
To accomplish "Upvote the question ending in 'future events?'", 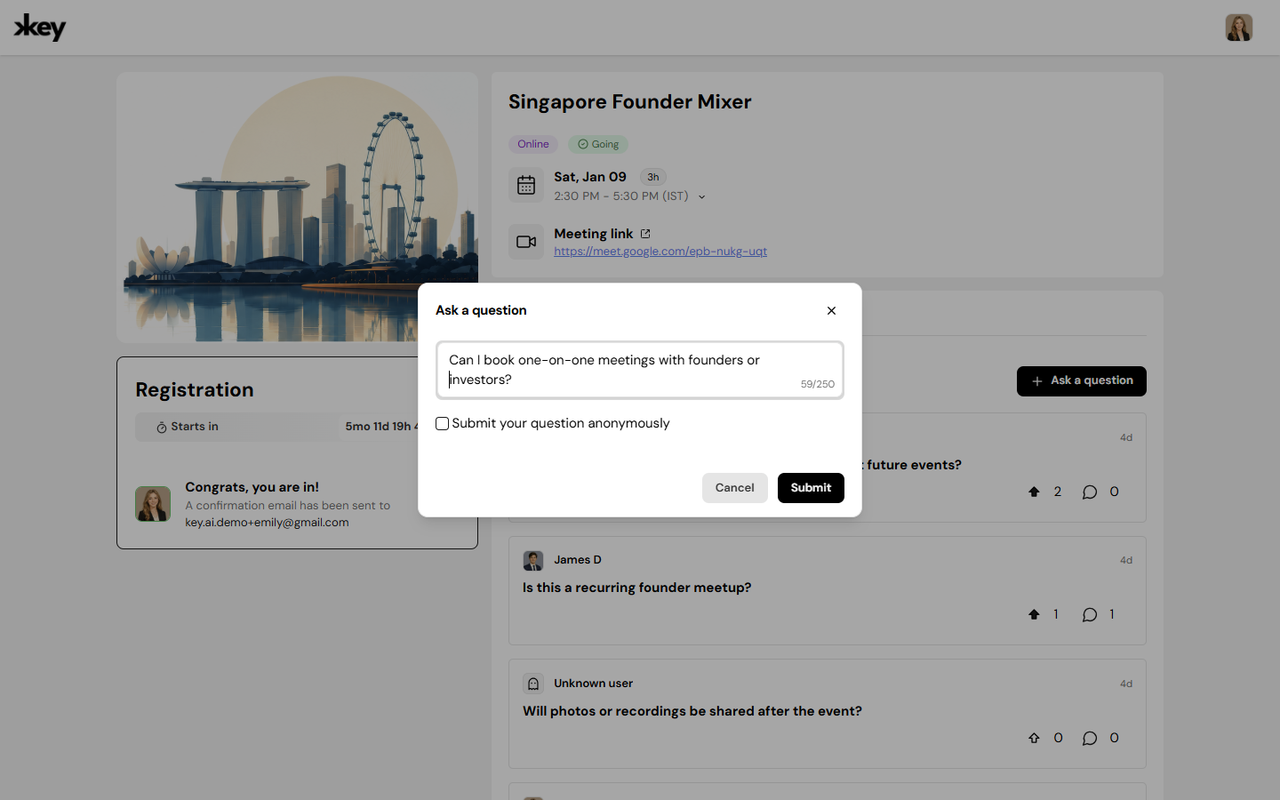I will pyautogui.click(x=1034, y=492).
